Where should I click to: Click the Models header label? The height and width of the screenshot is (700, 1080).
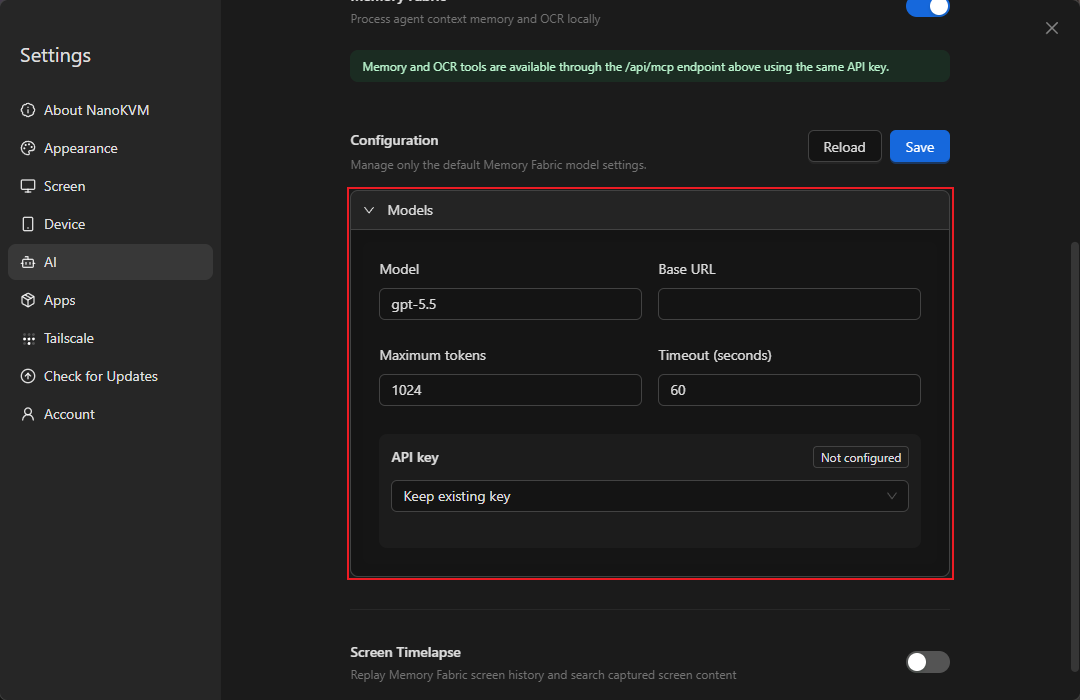[x=410, y=210]
